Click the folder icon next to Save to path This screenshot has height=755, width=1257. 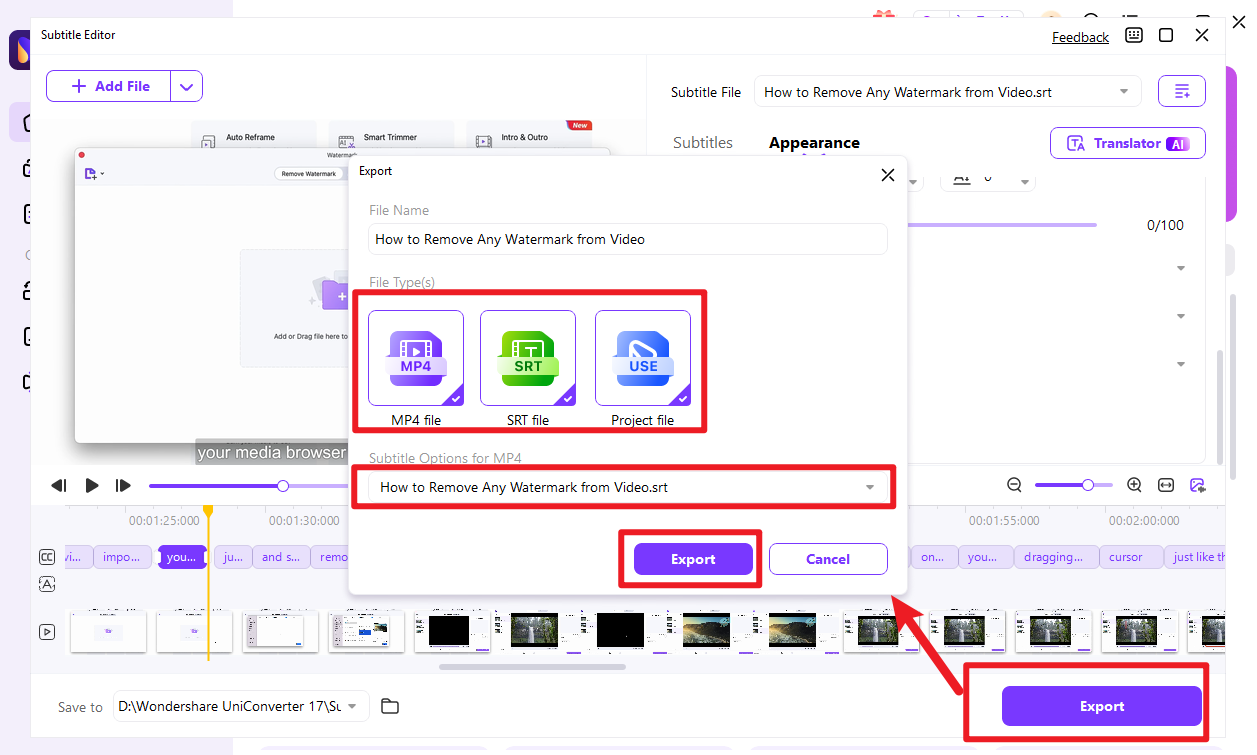(x=390, y=706)
